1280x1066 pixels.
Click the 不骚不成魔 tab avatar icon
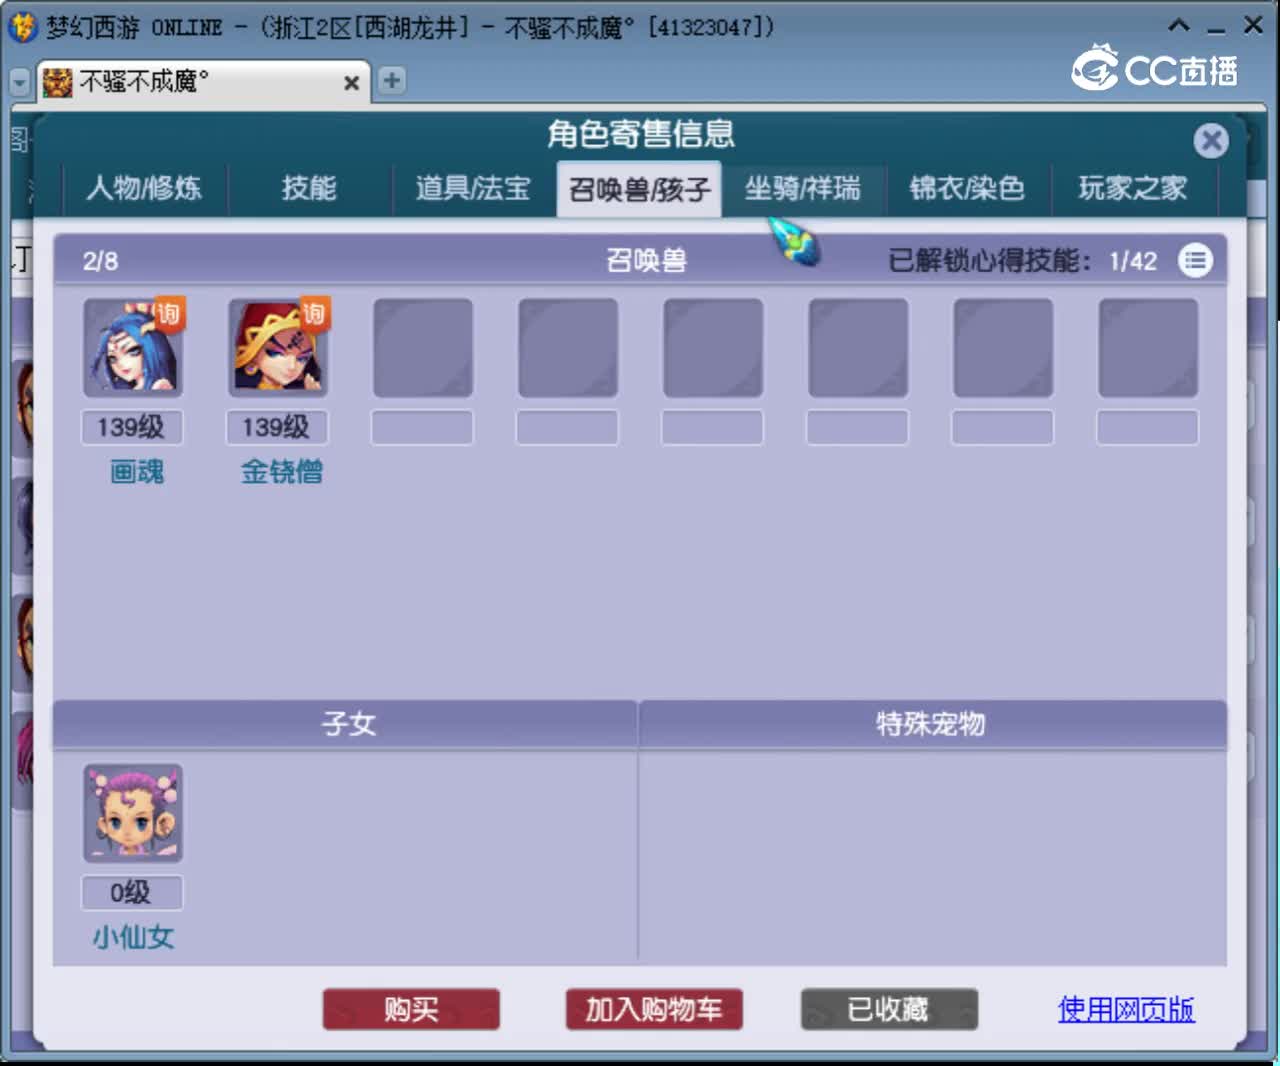click(58, 82)
